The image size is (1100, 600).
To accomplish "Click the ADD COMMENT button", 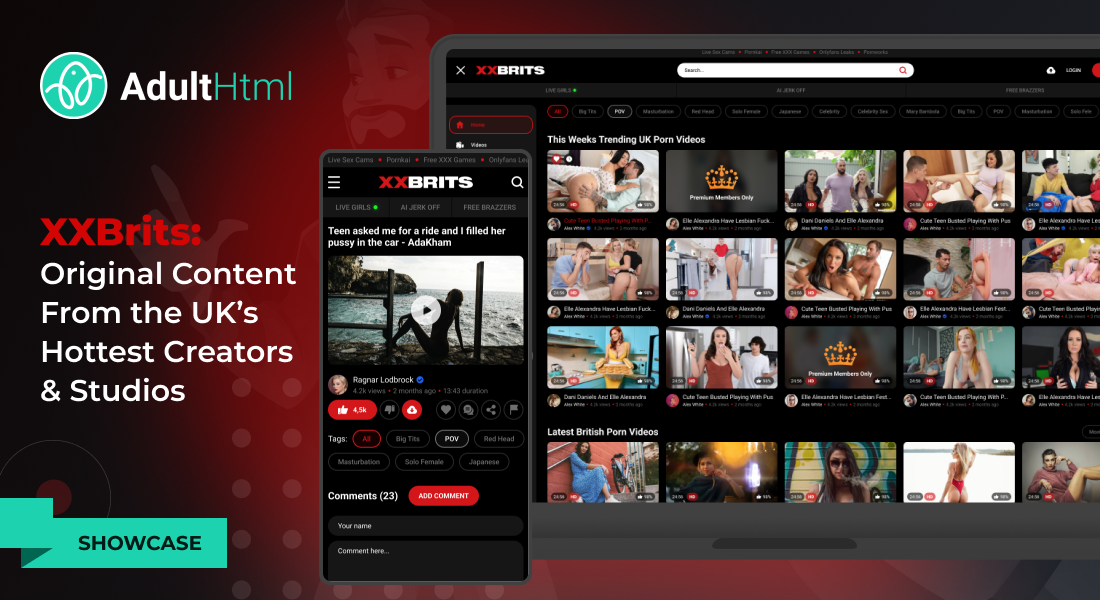I will coord(443,496).
